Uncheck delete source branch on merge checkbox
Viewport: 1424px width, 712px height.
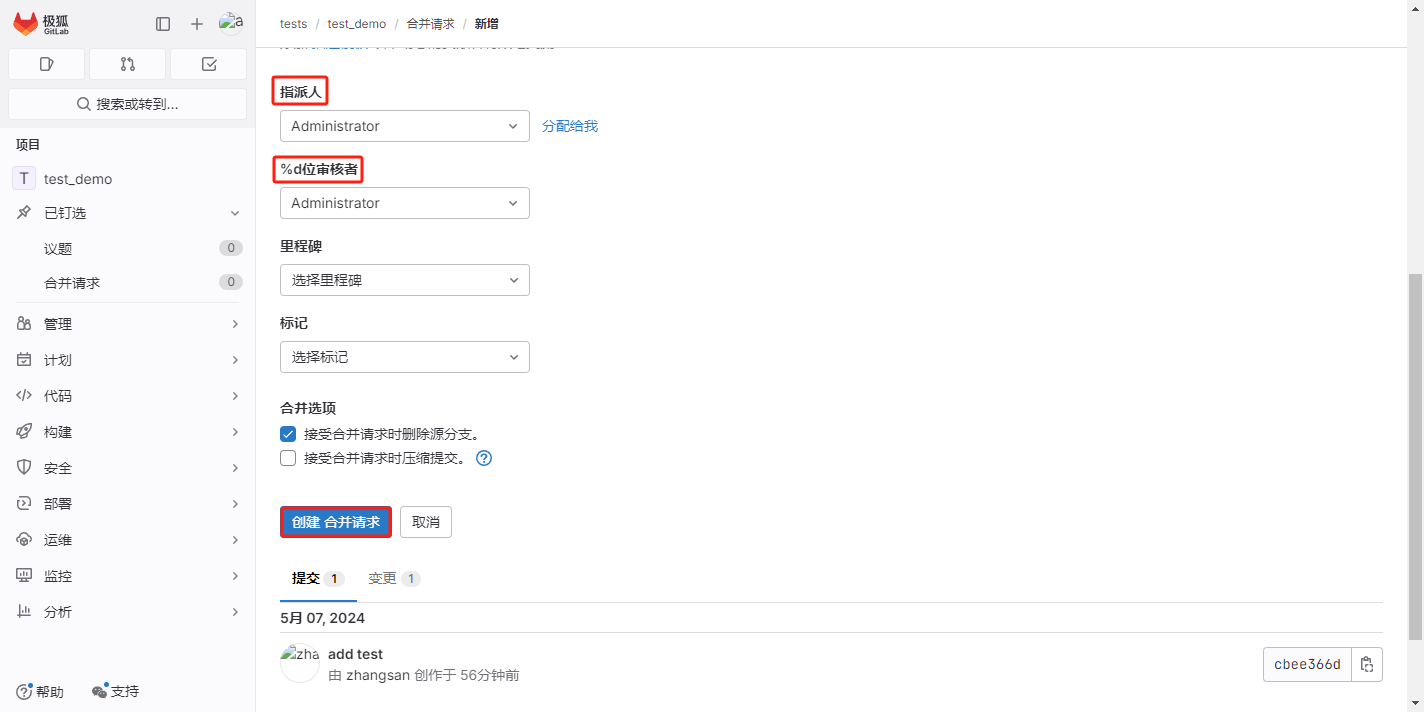(x=288, y=434)
